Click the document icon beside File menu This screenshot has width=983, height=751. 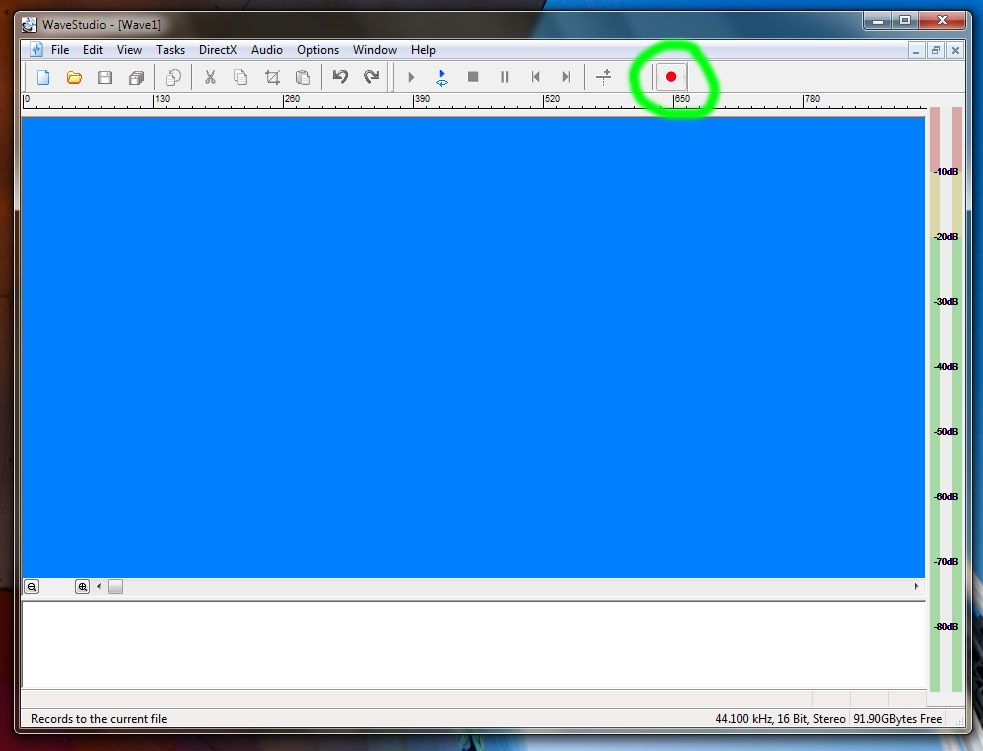(36, 50)
